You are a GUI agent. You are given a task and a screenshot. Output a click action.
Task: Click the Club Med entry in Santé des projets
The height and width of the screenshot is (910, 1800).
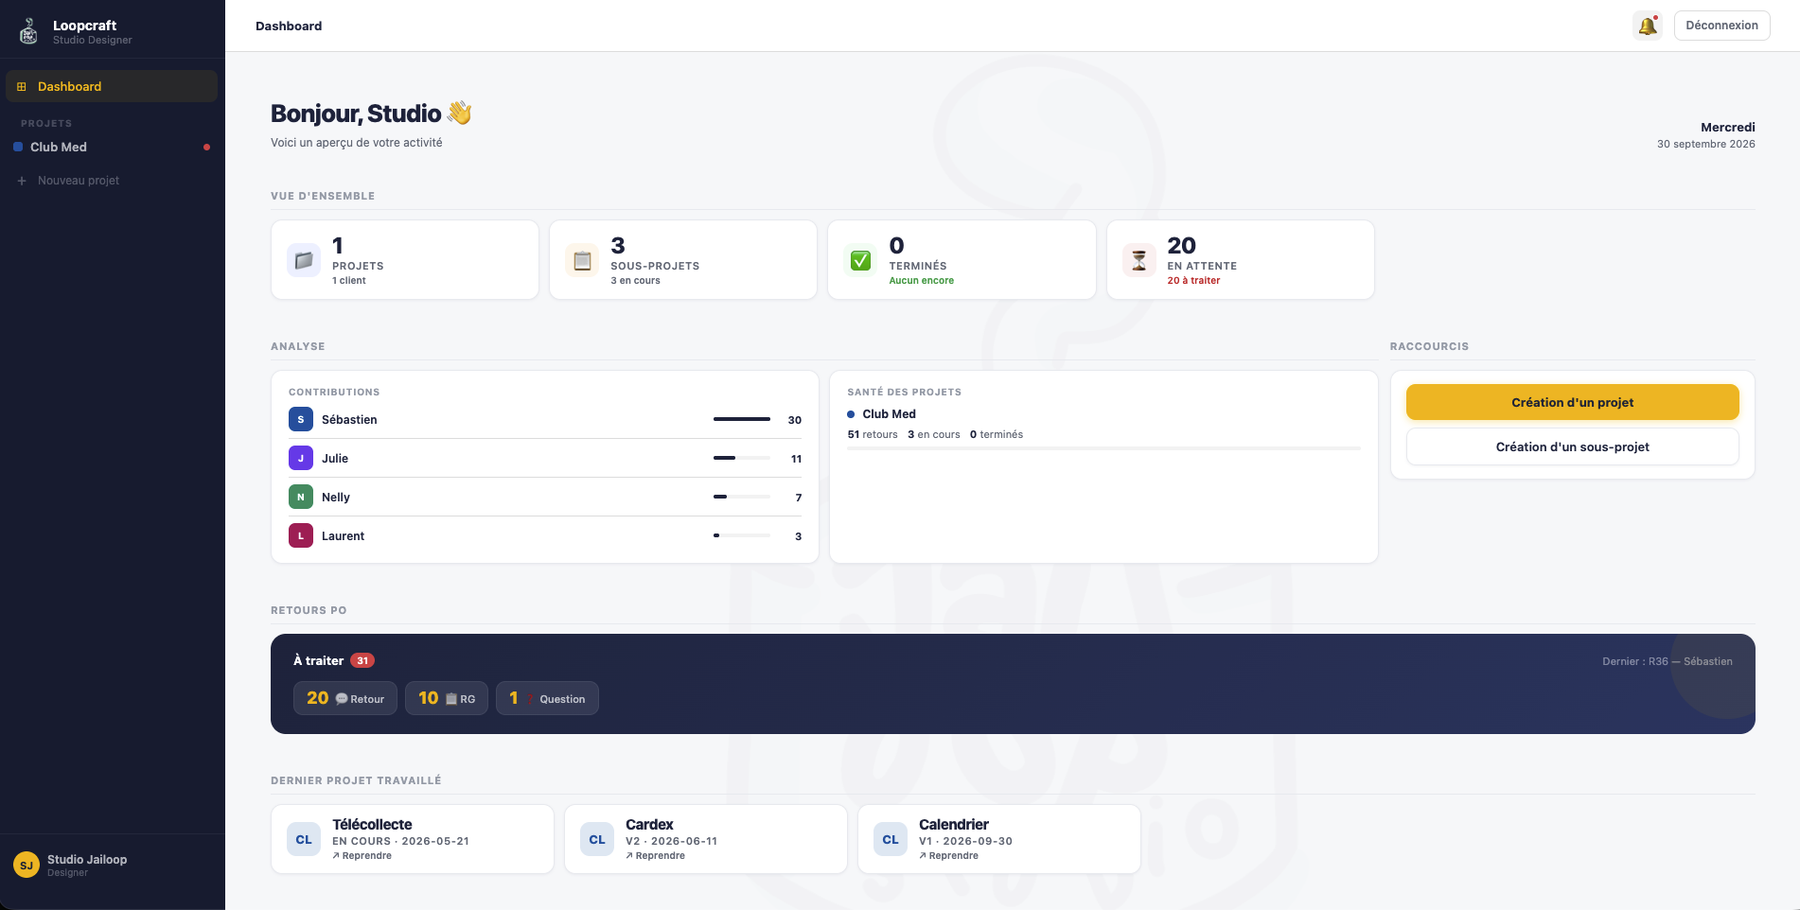889,414
